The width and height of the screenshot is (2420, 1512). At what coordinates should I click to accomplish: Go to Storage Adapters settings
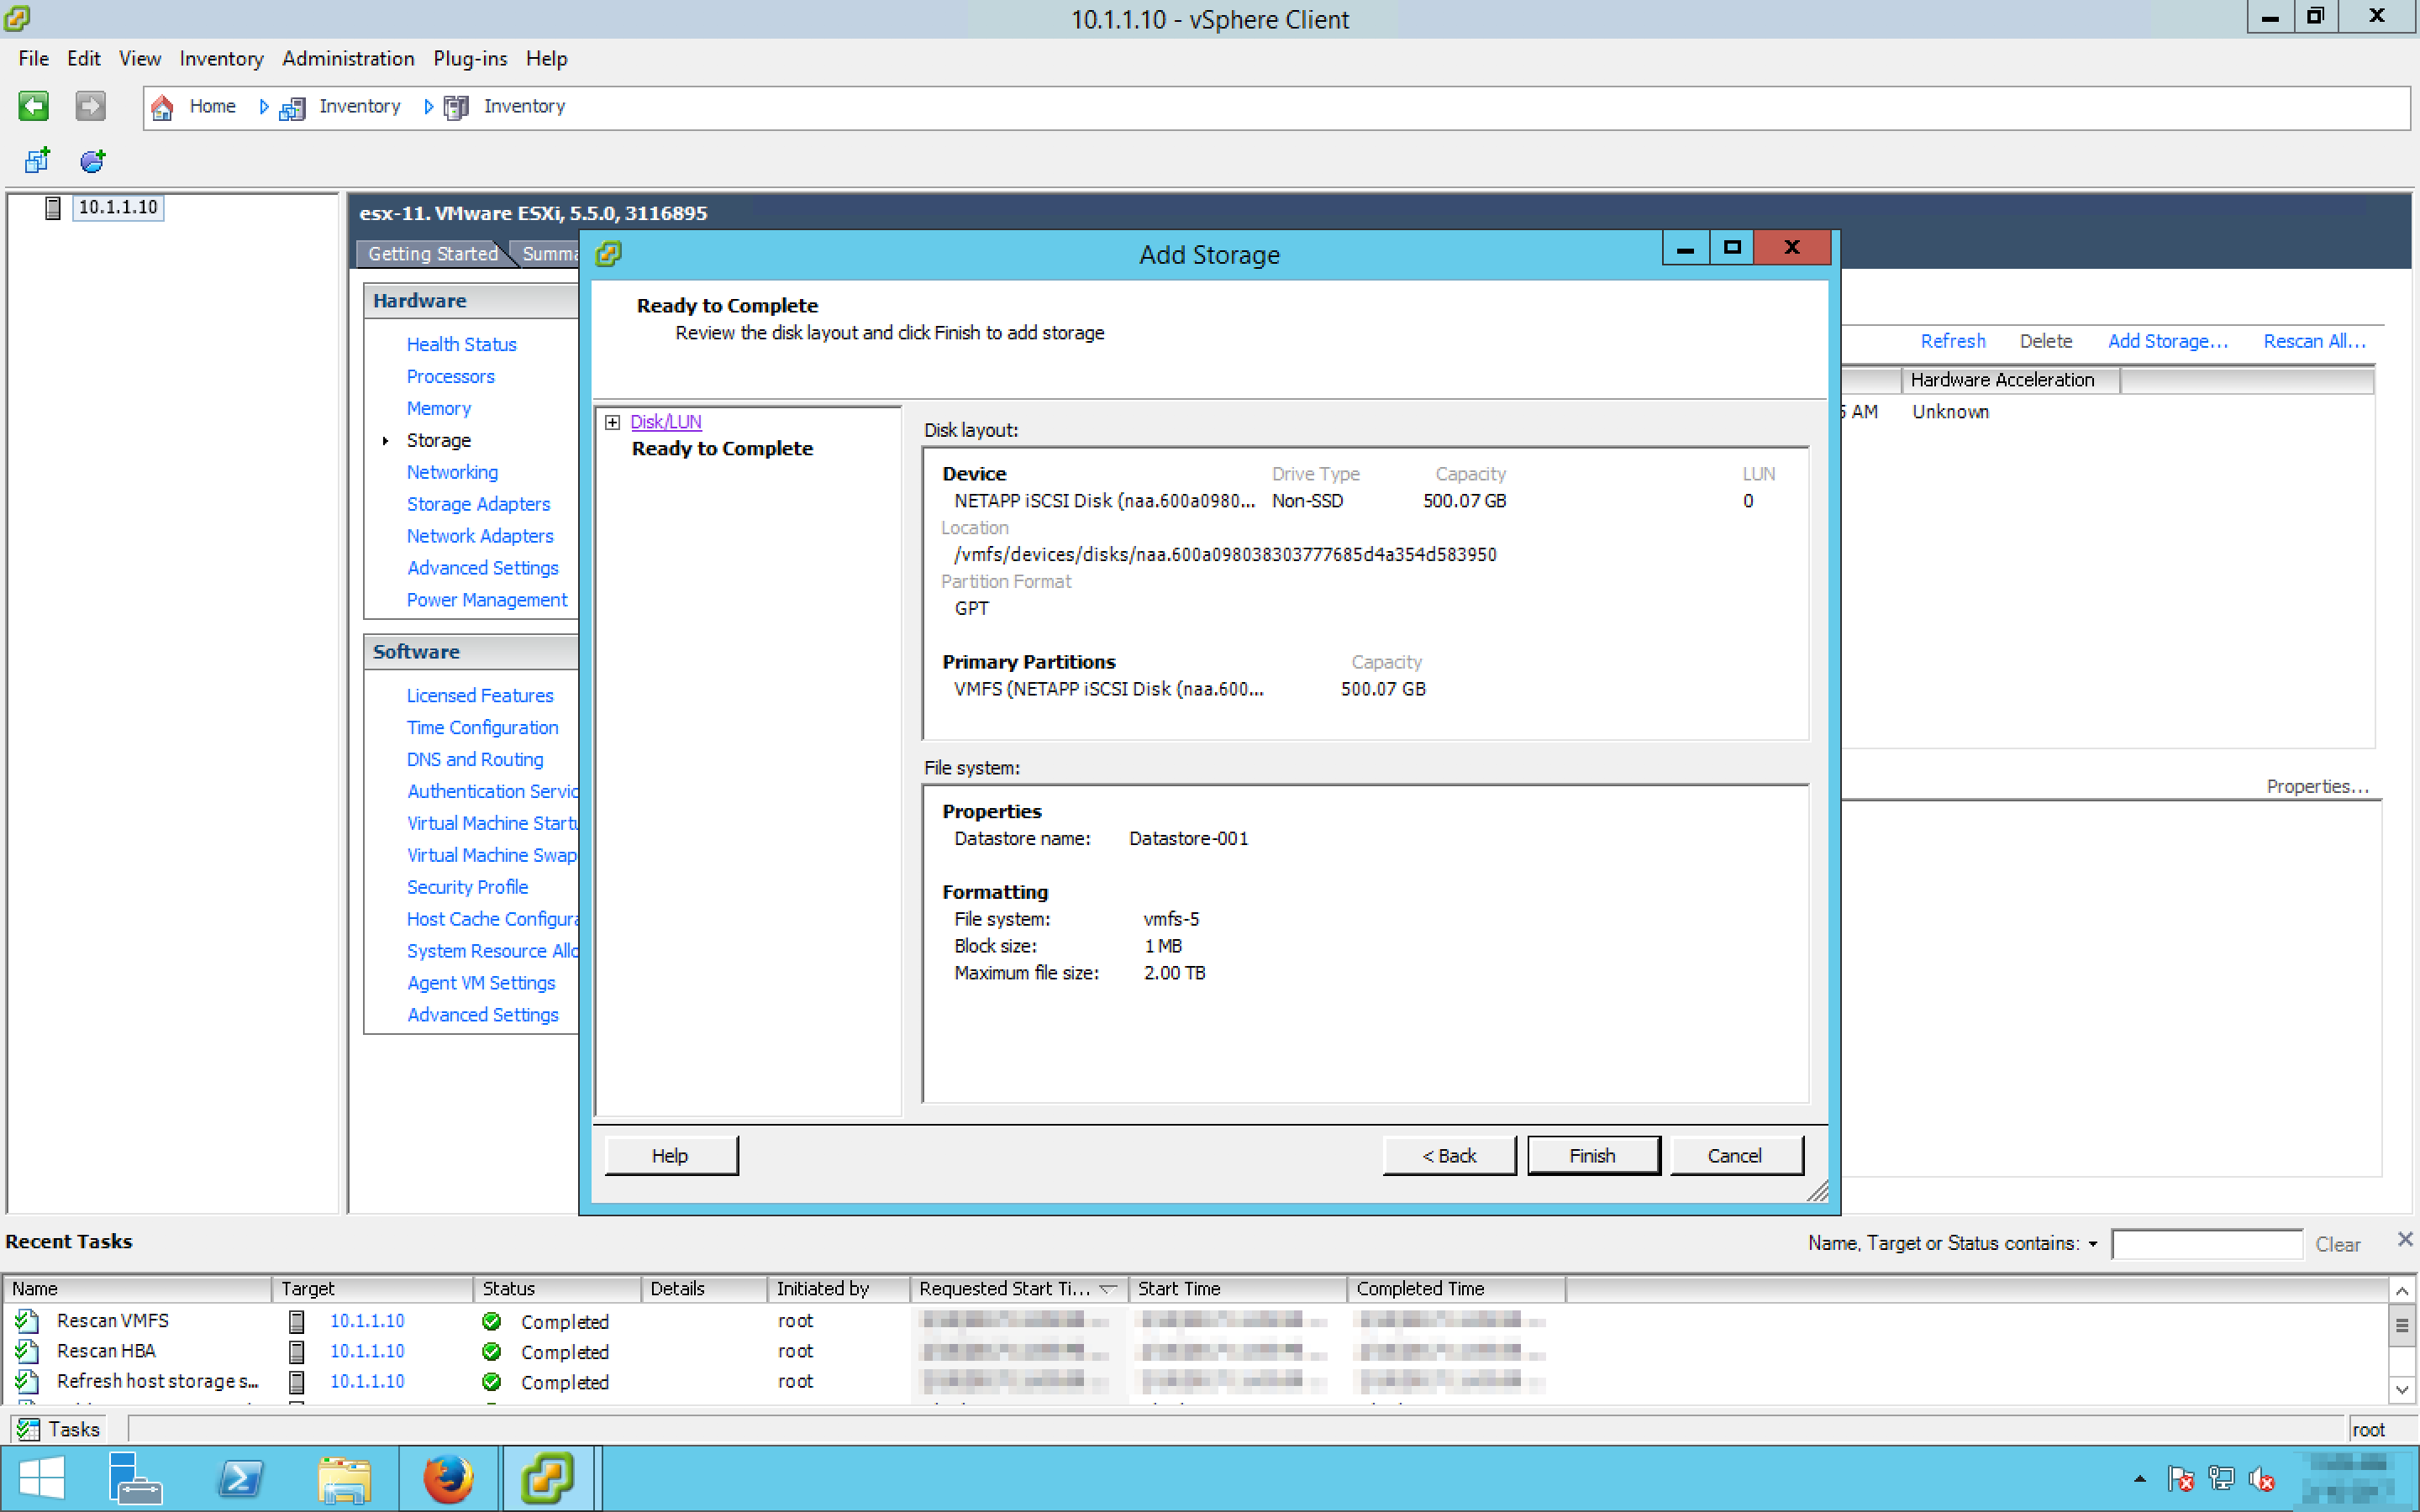pyautogui.click(x=478, y=504)
